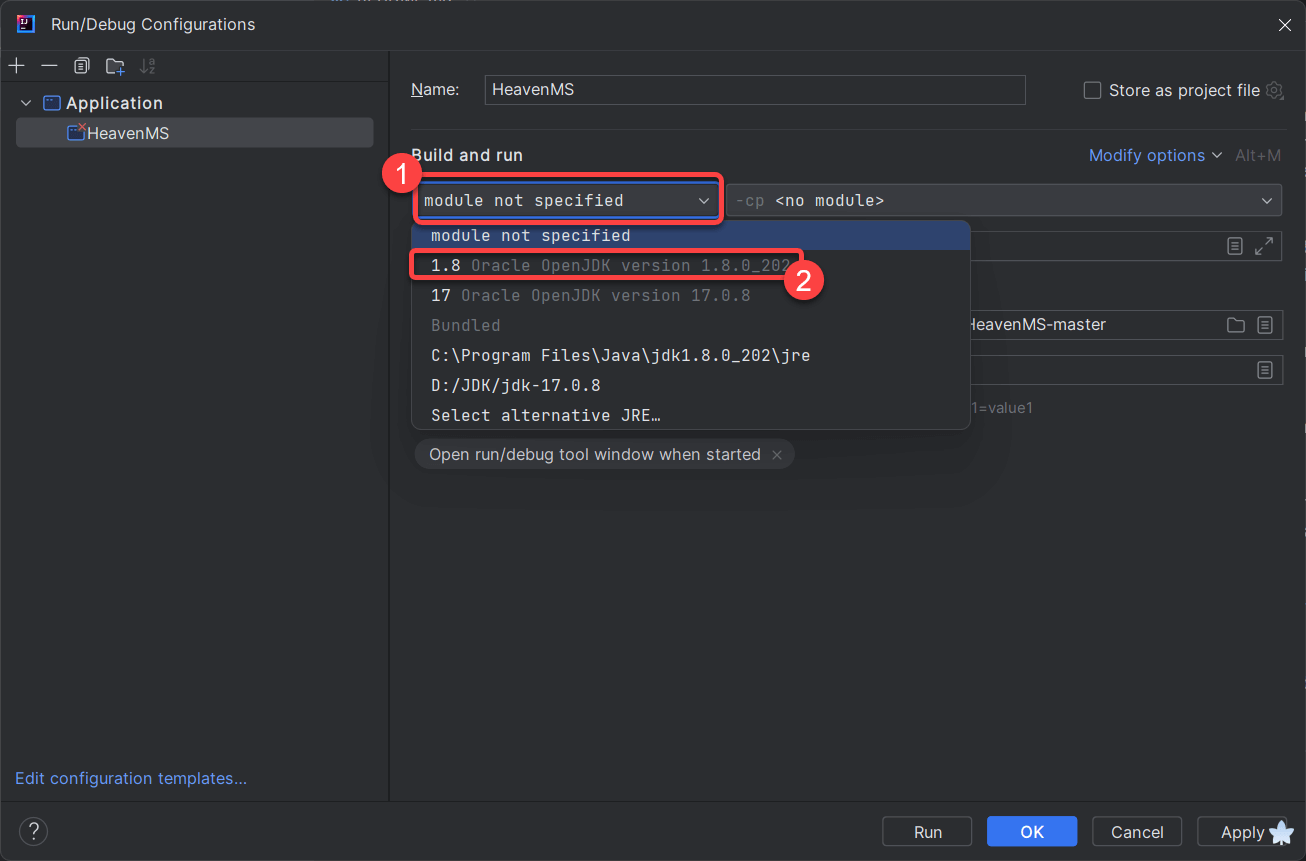Confirm with the OK button
Screen dimensions: 1306x861
[x=1032, y=832]
